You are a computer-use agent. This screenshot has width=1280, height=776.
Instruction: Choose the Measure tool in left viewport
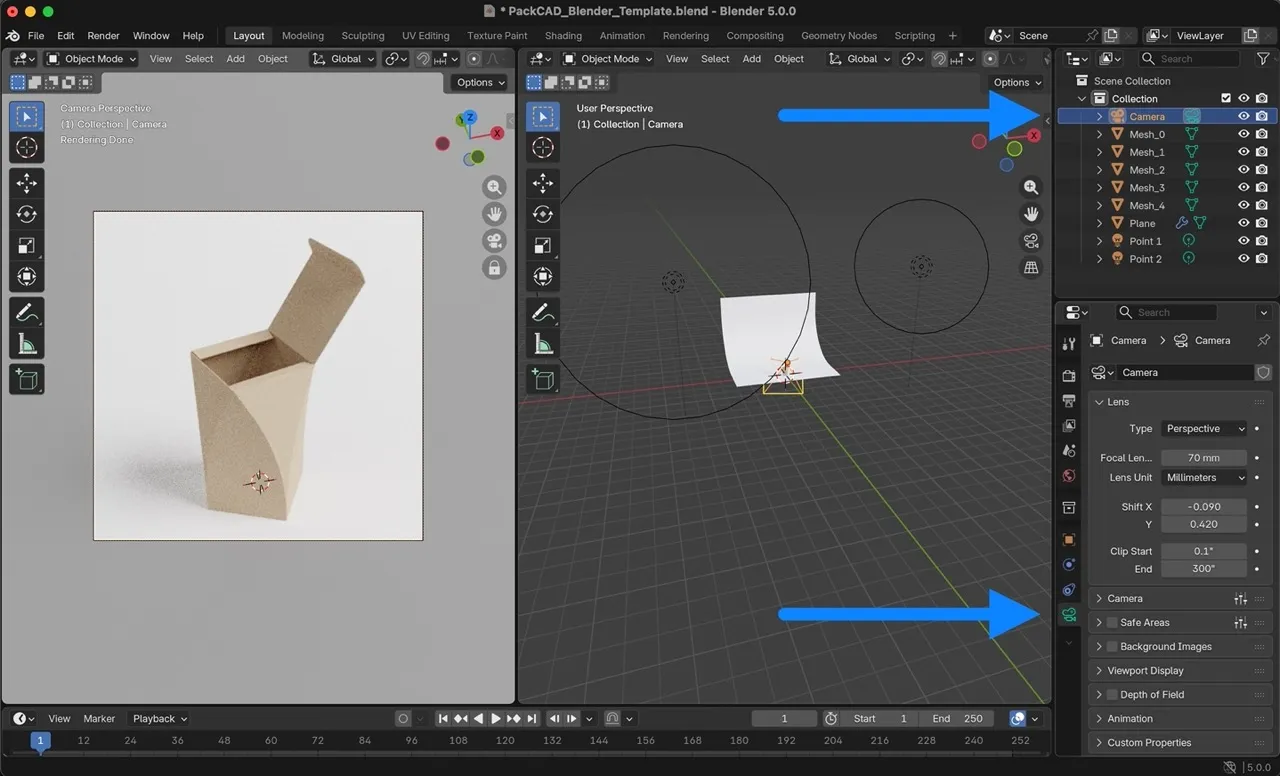pos(27,345)
